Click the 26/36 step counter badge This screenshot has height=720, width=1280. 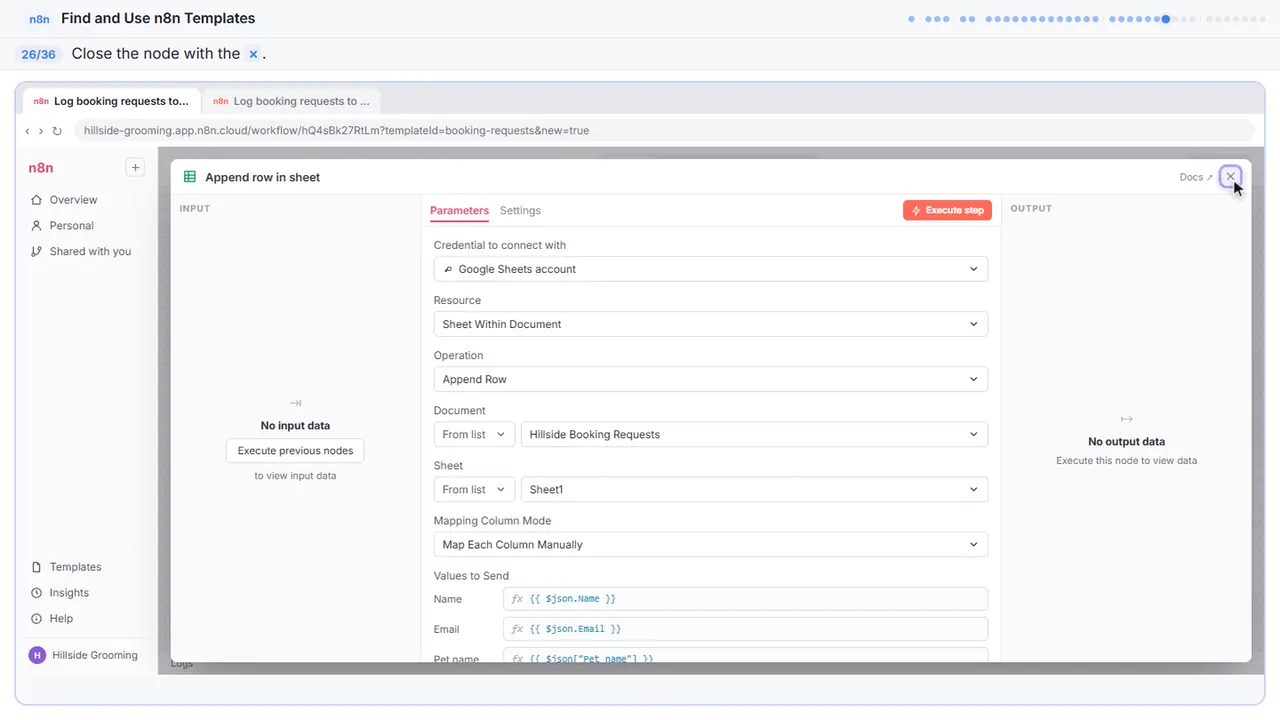click(38, 54)
